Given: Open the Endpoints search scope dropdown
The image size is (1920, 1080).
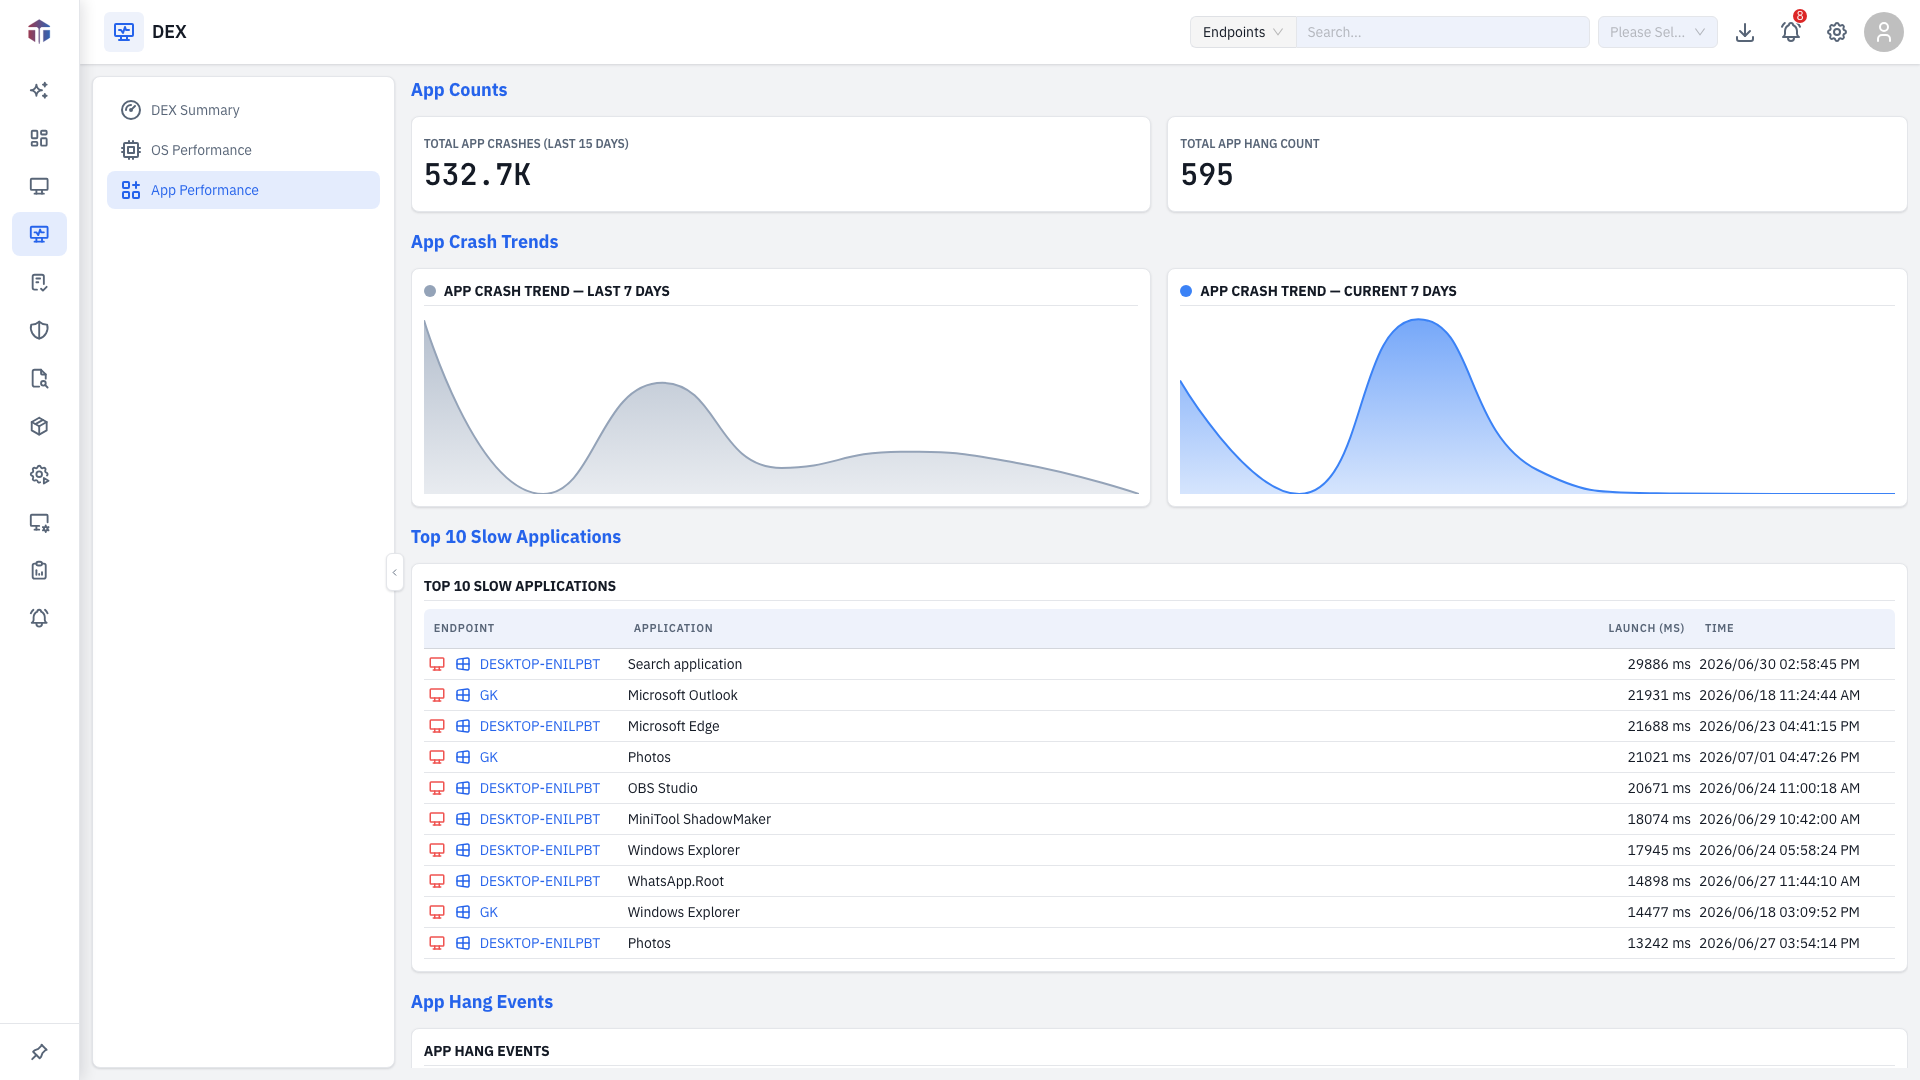Looking at the screenshot, I should coord(1243,32).
